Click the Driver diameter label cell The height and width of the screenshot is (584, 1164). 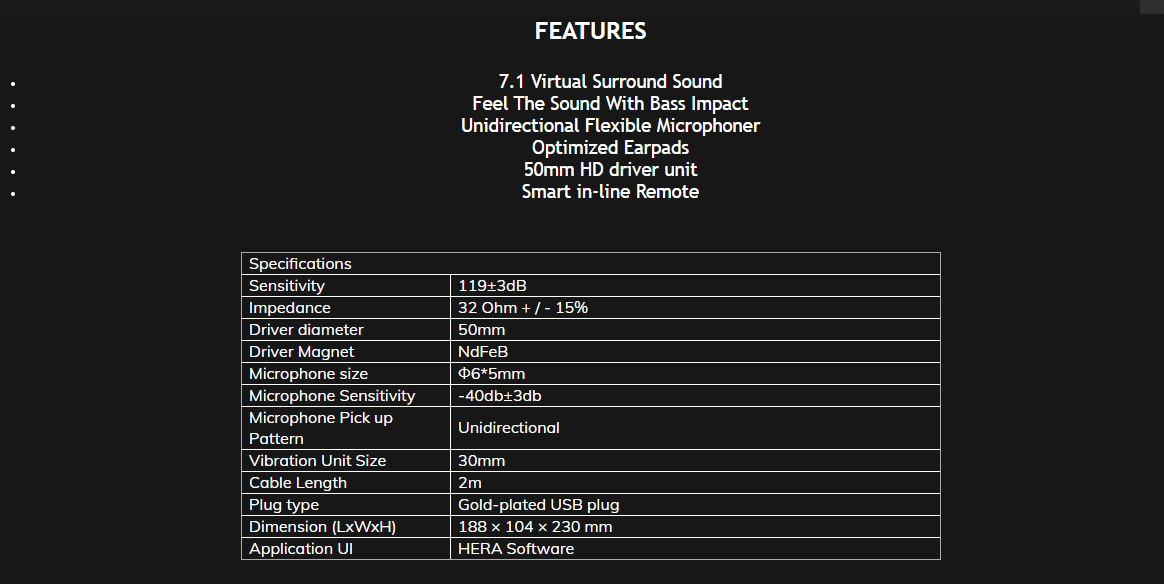coord(346,329)
